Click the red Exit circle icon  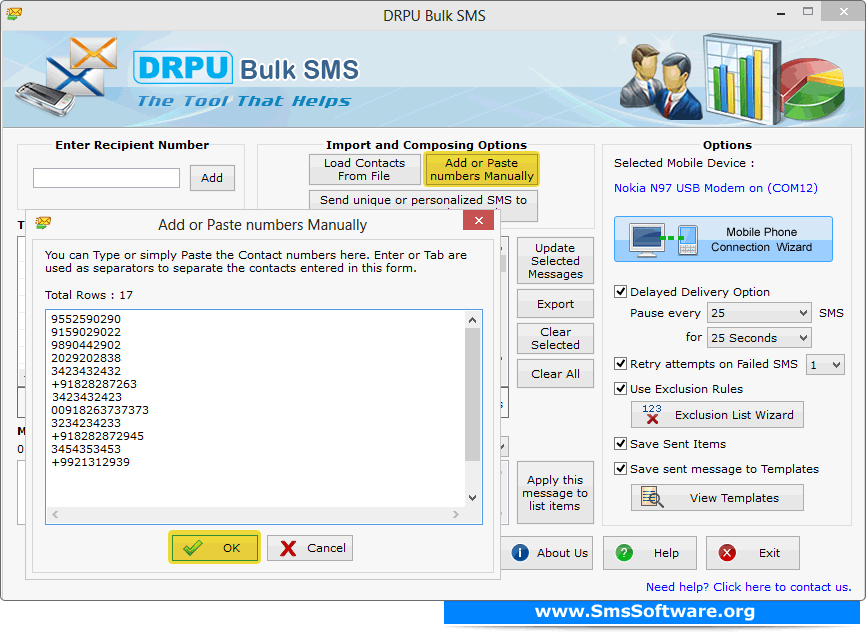727,553
